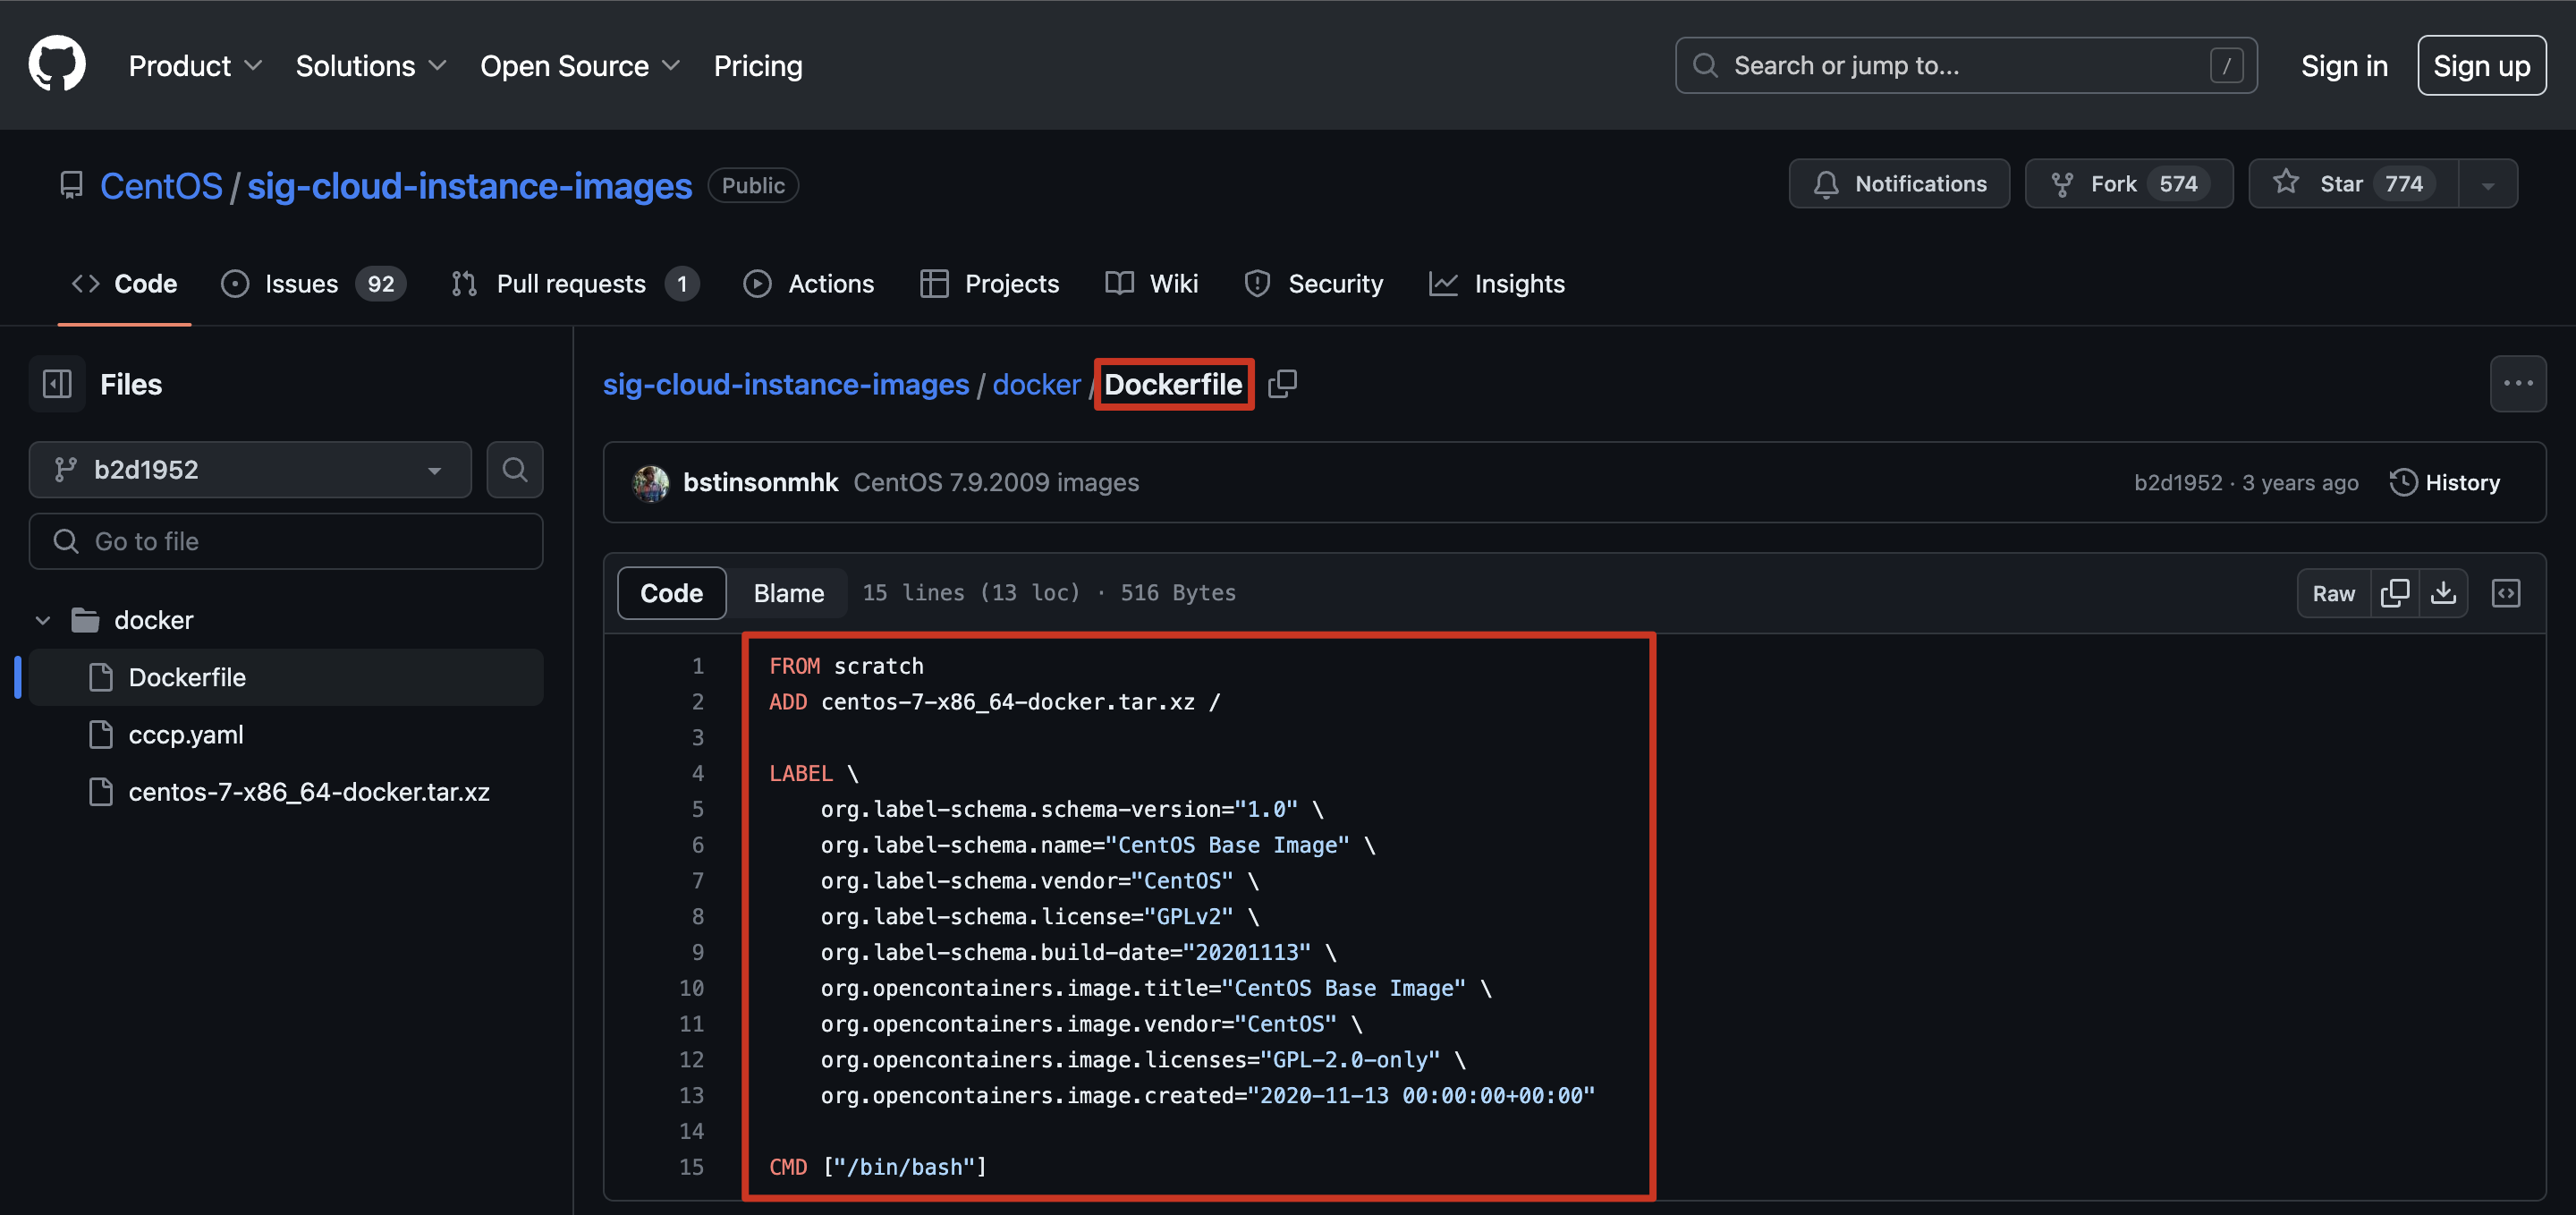Viewport: 2576px width, 1215px height.
Task: Click the Sign up button
Action: pos(2481,66)
